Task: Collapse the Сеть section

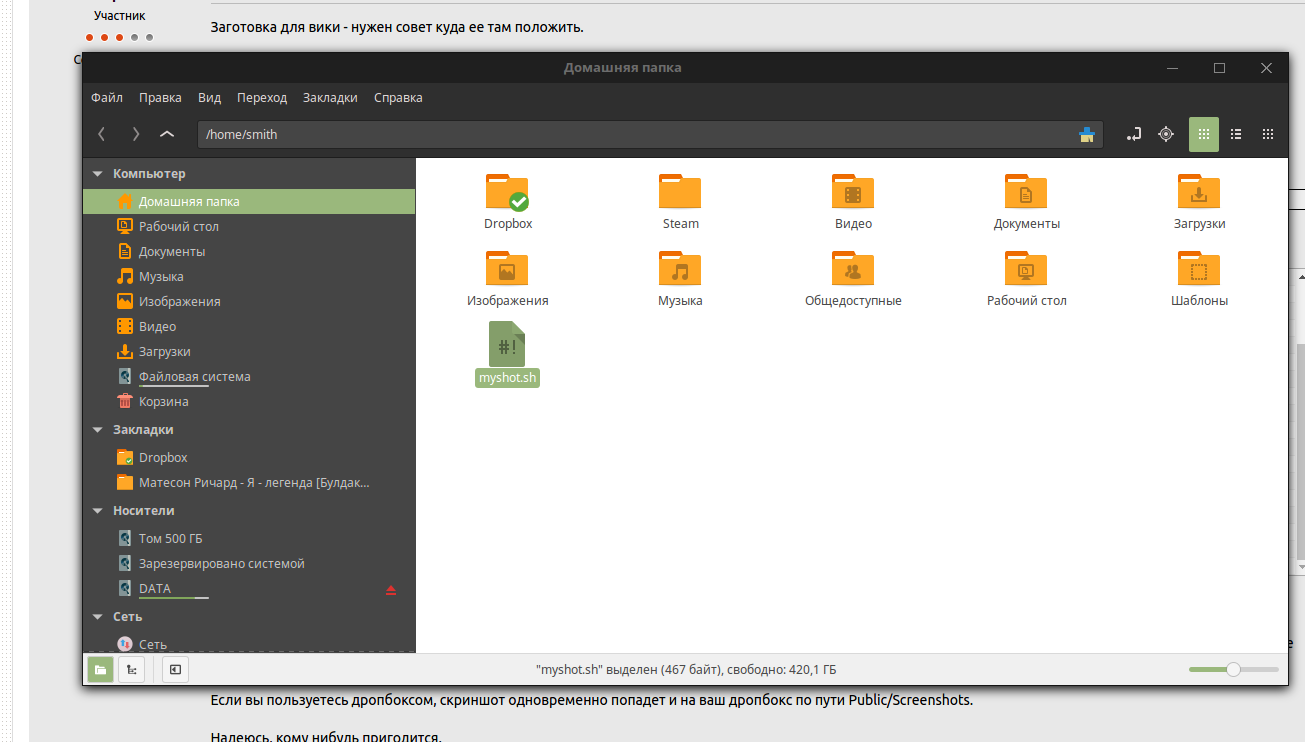Action: click(97, 617)
